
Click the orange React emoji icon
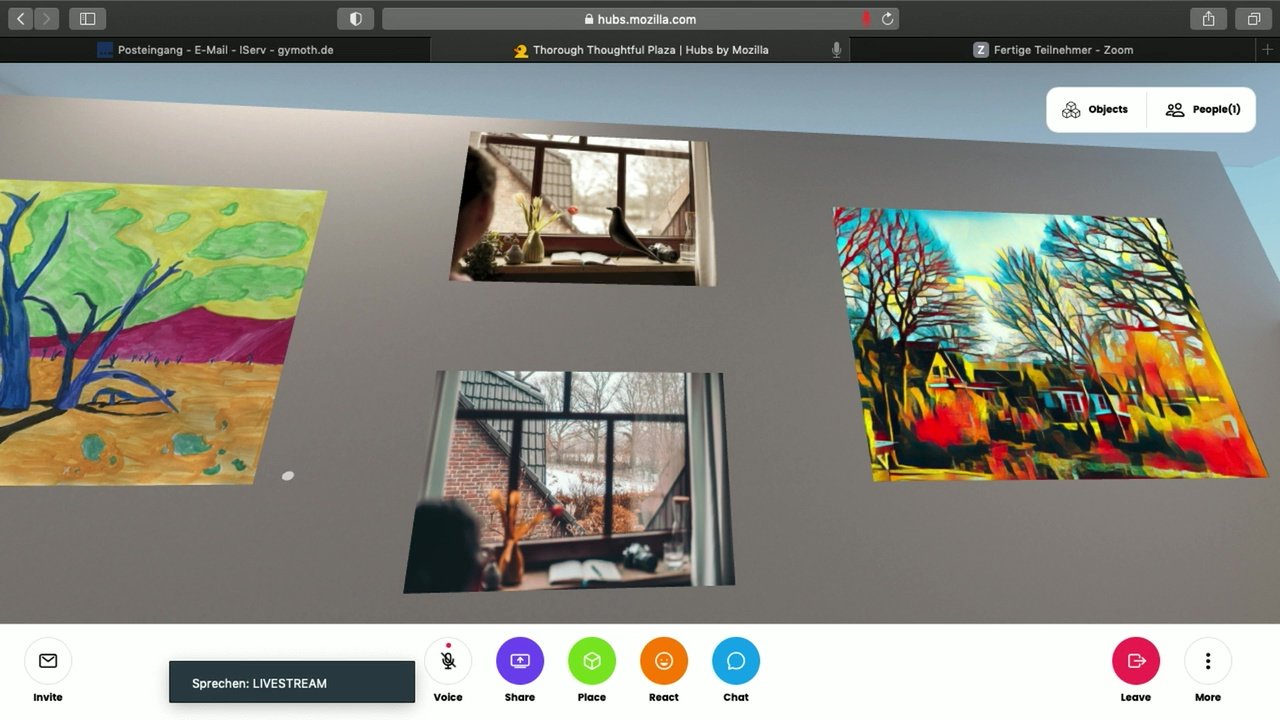point(664,661)
